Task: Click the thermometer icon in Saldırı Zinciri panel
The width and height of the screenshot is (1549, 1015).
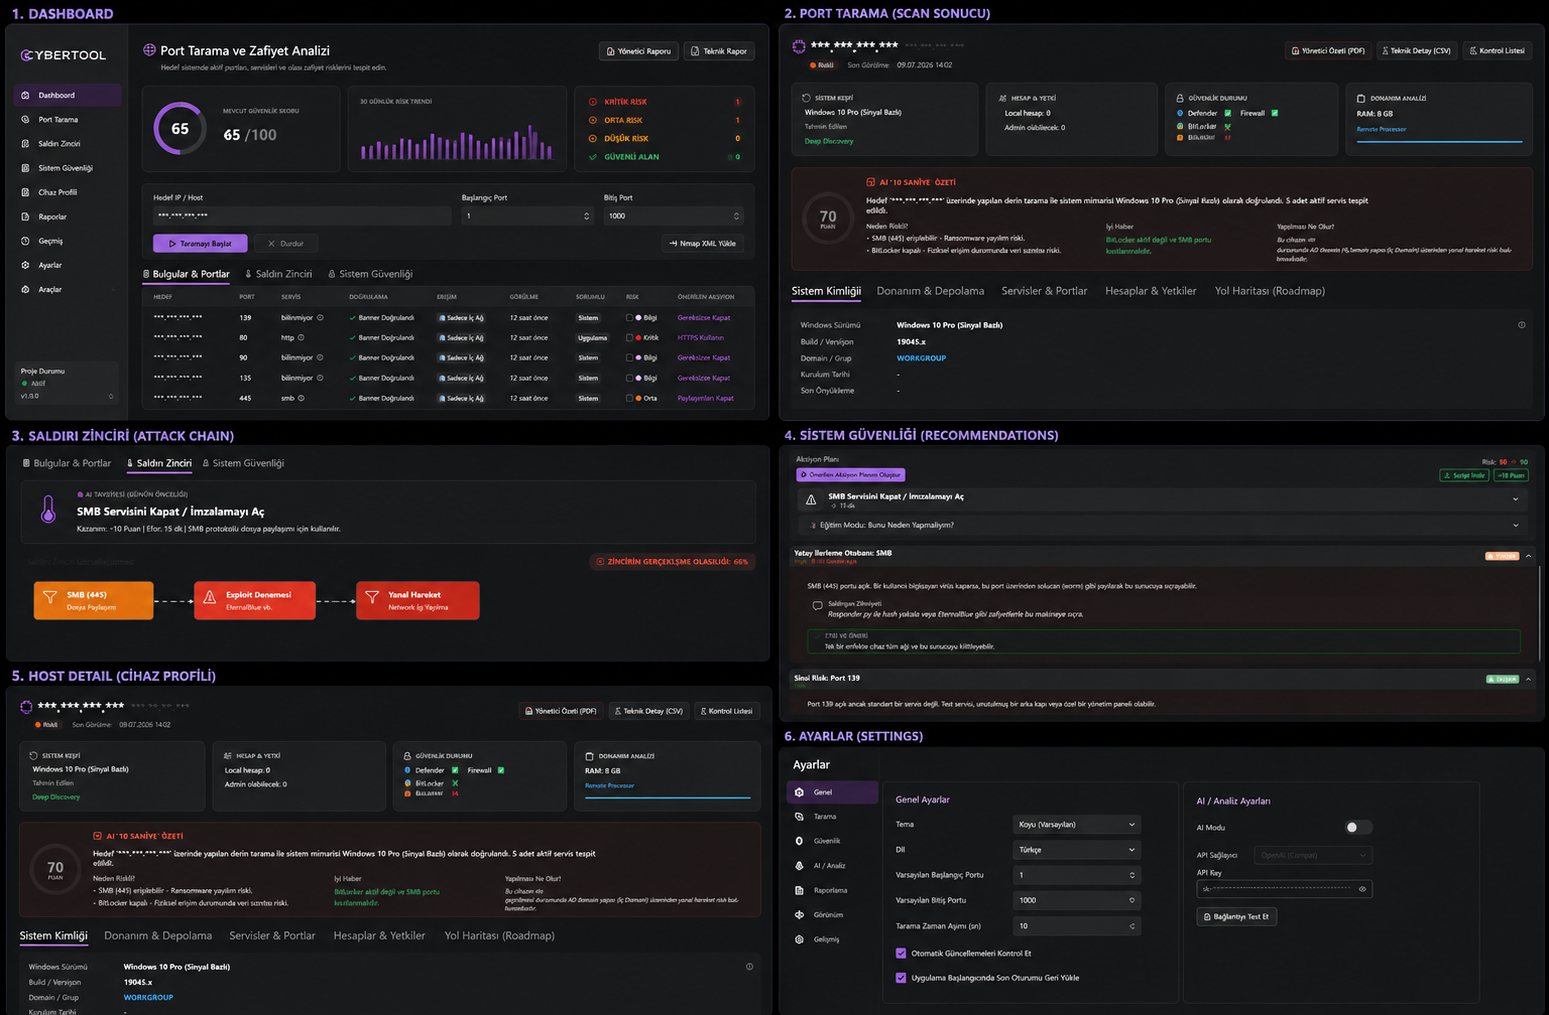Action: coord(48,509)
